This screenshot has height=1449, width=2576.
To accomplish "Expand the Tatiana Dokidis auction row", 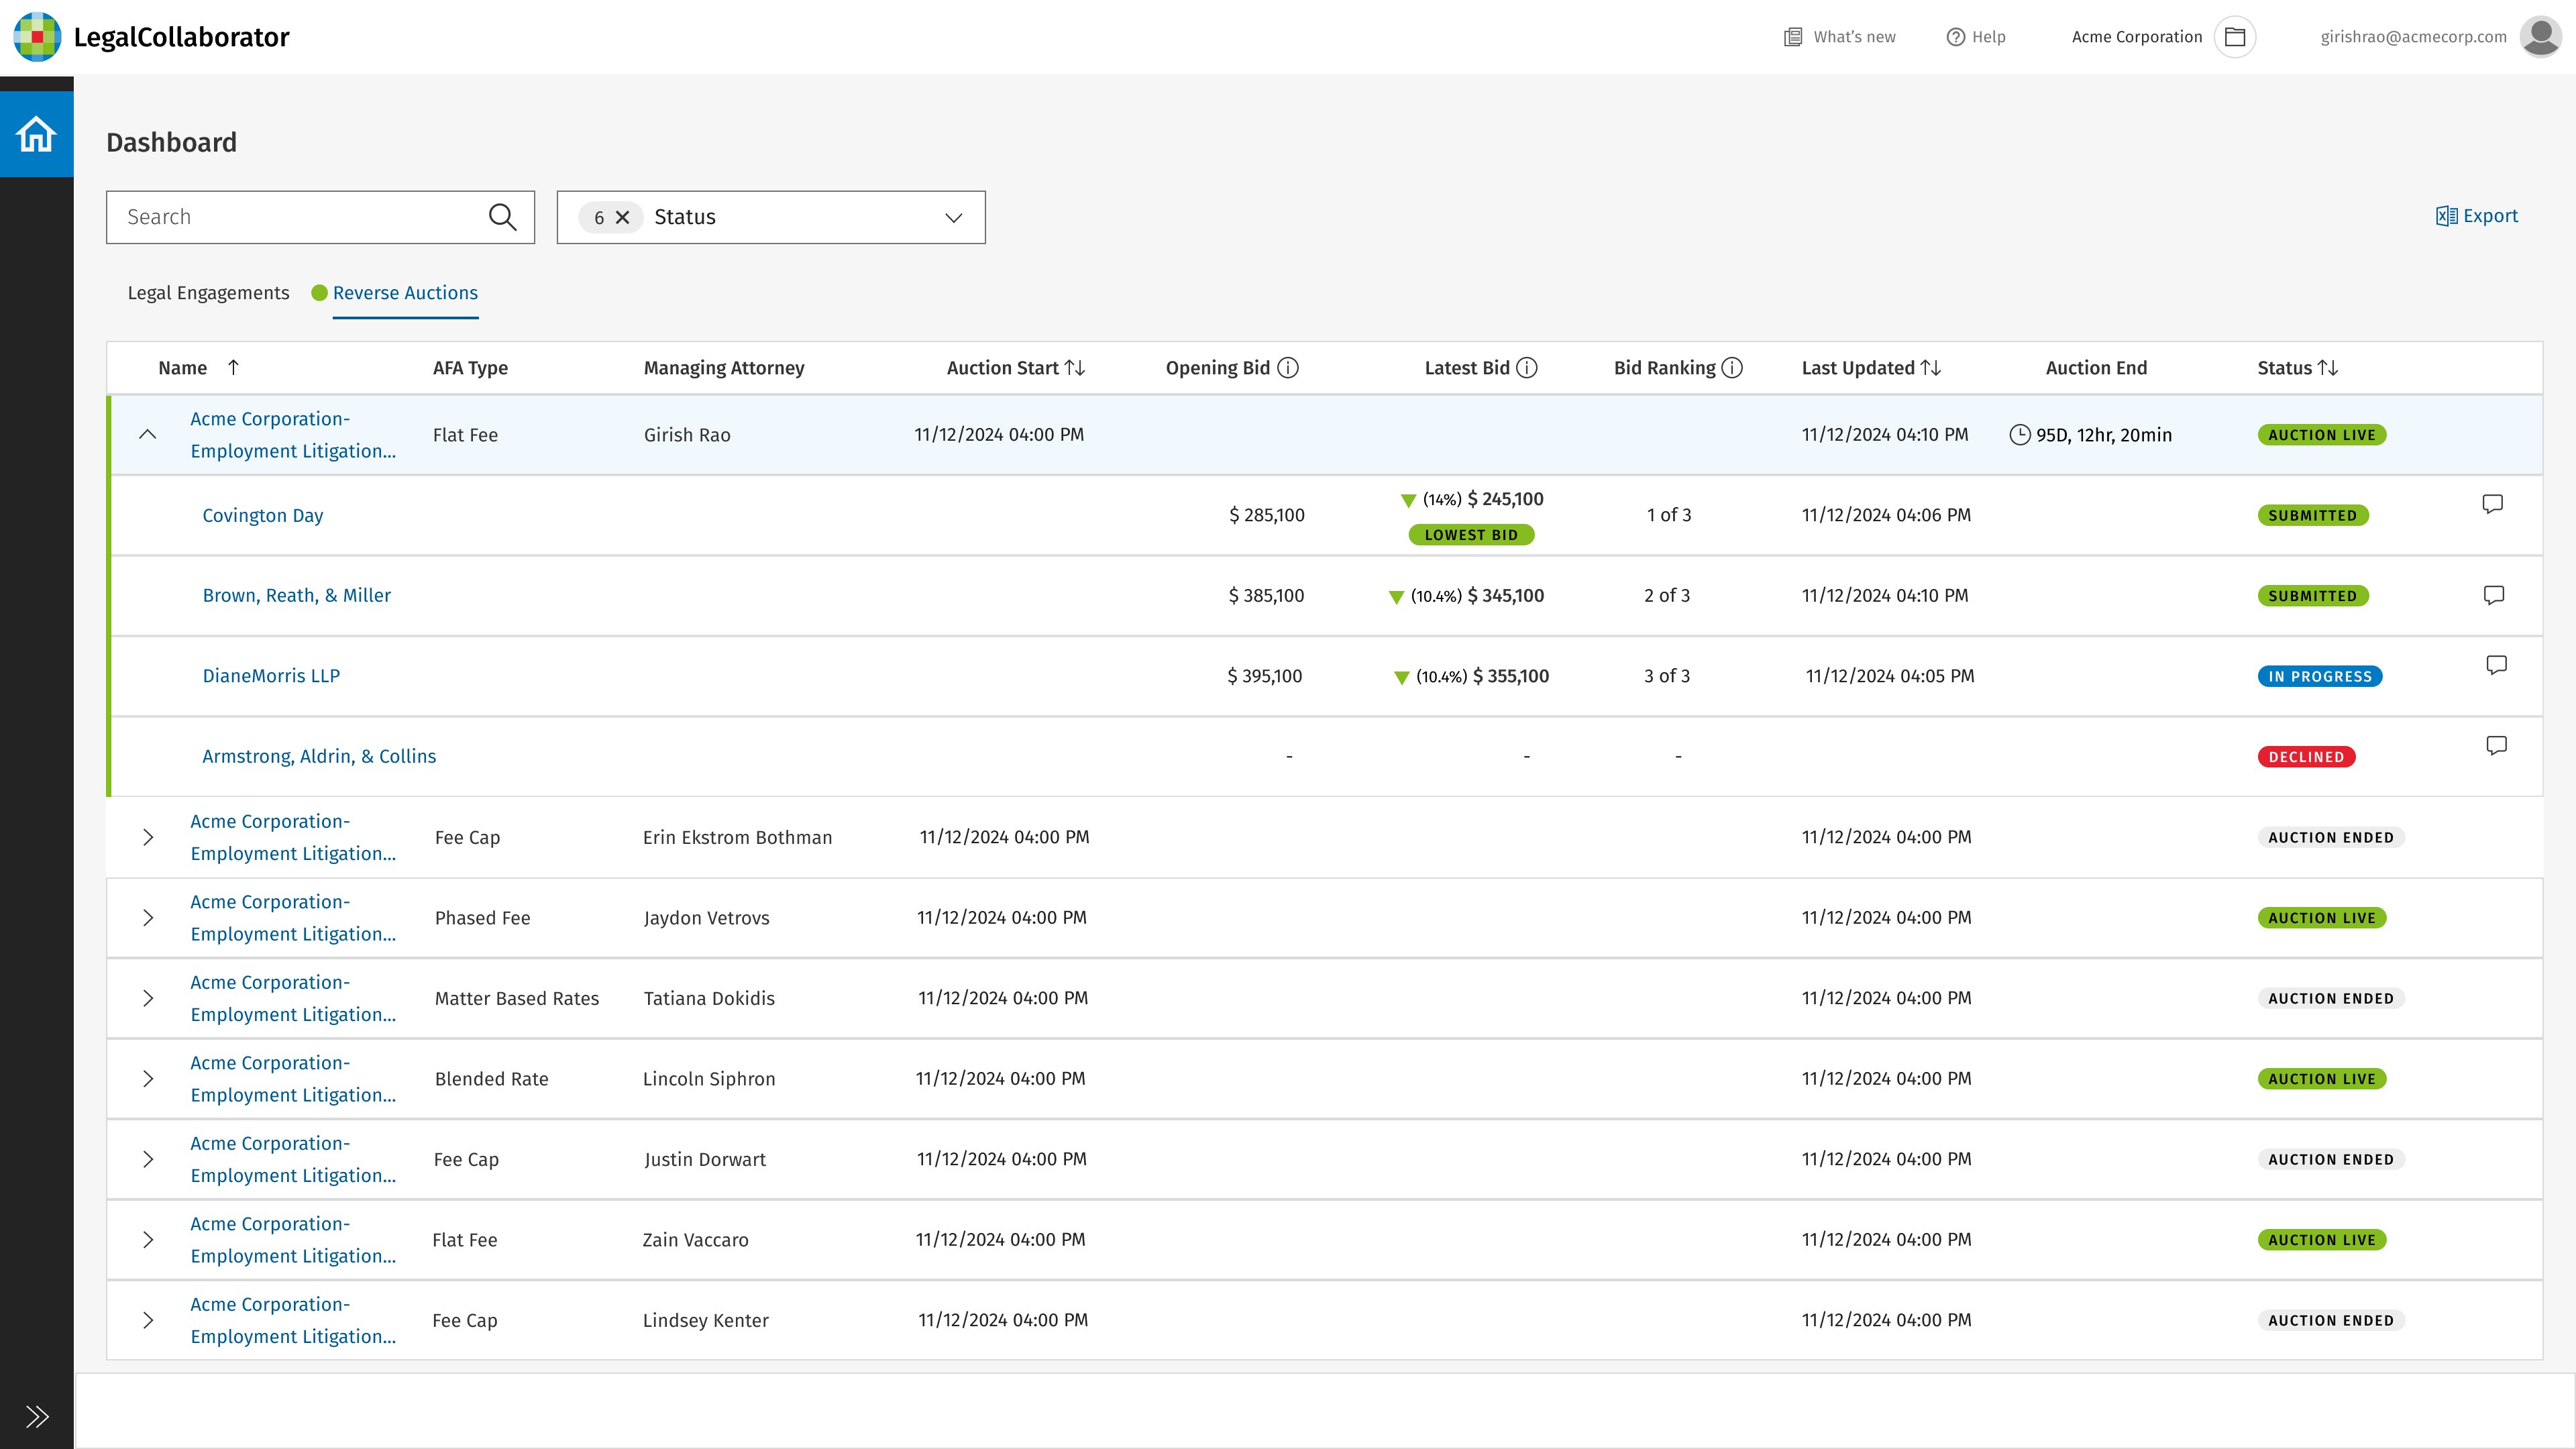I will click(x=148, y=998).
